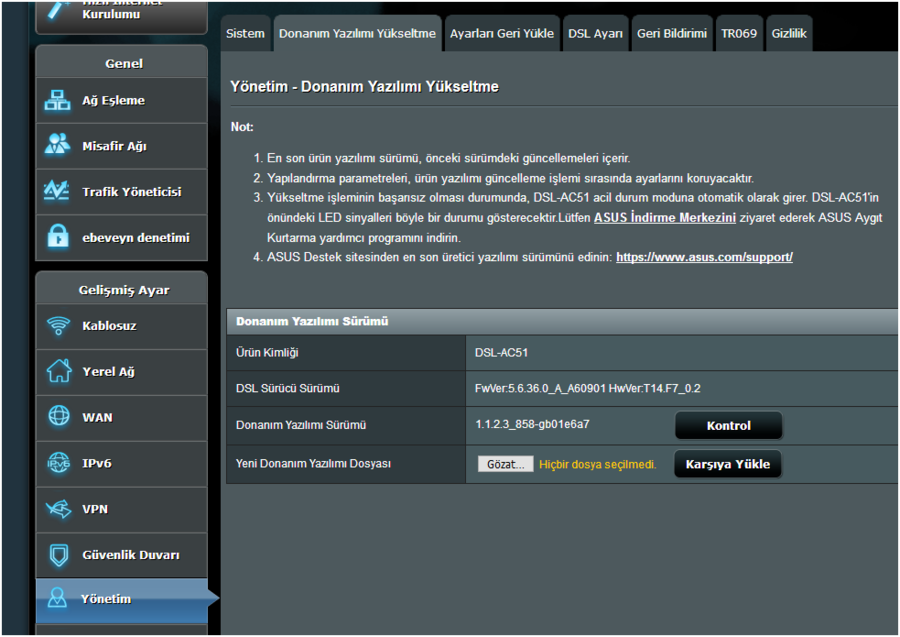The image size is (900, 637).
Task: Click the Genel sidebar section header
Action: [x=123, y=64]
